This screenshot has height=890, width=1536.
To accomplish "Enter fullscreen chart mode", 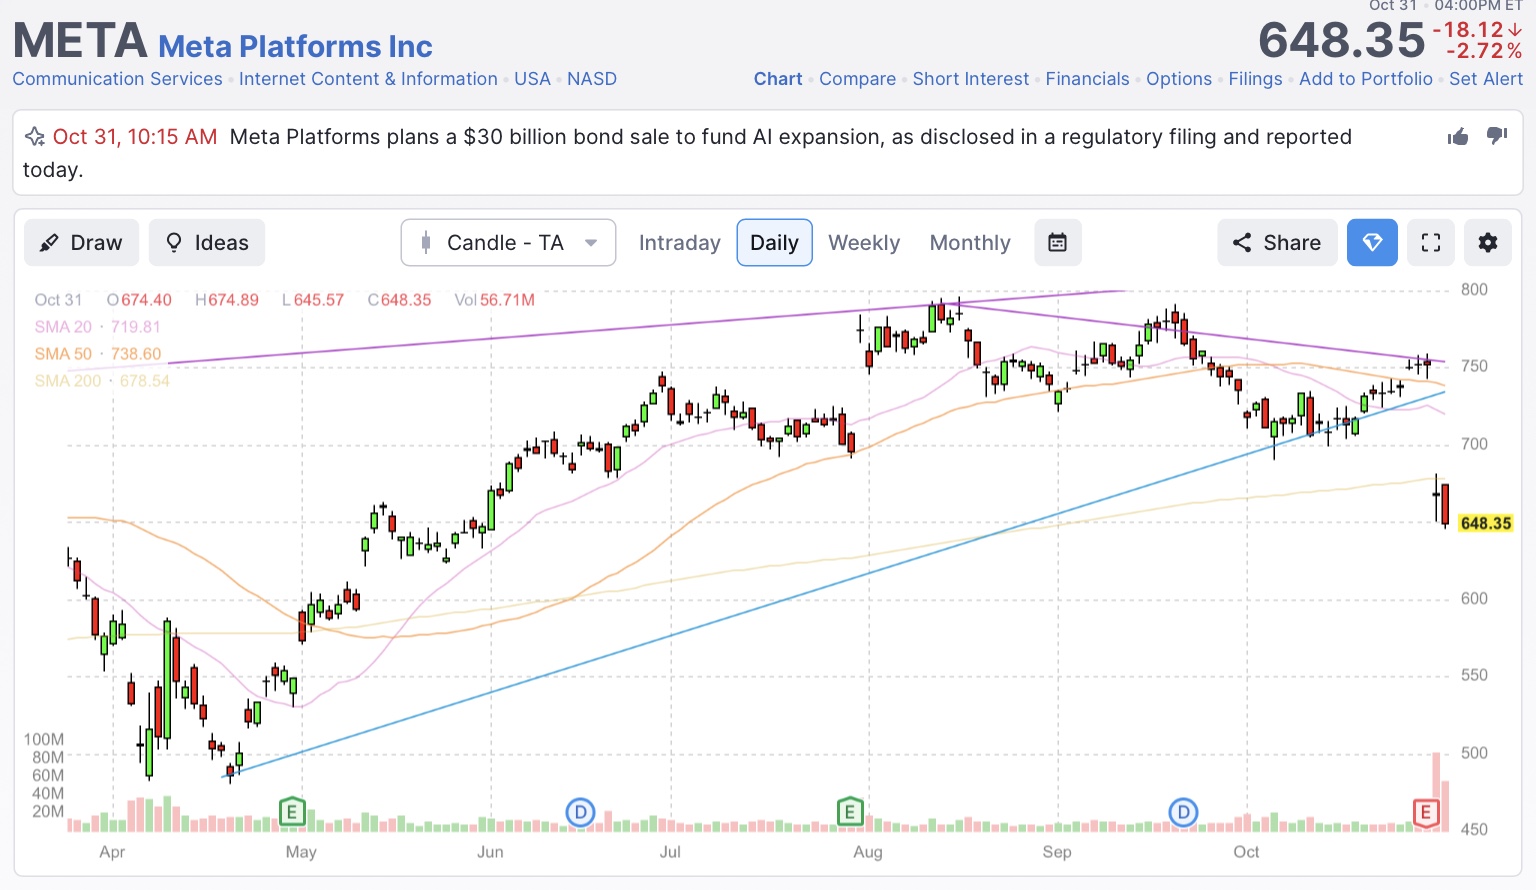I will 1431,243.
